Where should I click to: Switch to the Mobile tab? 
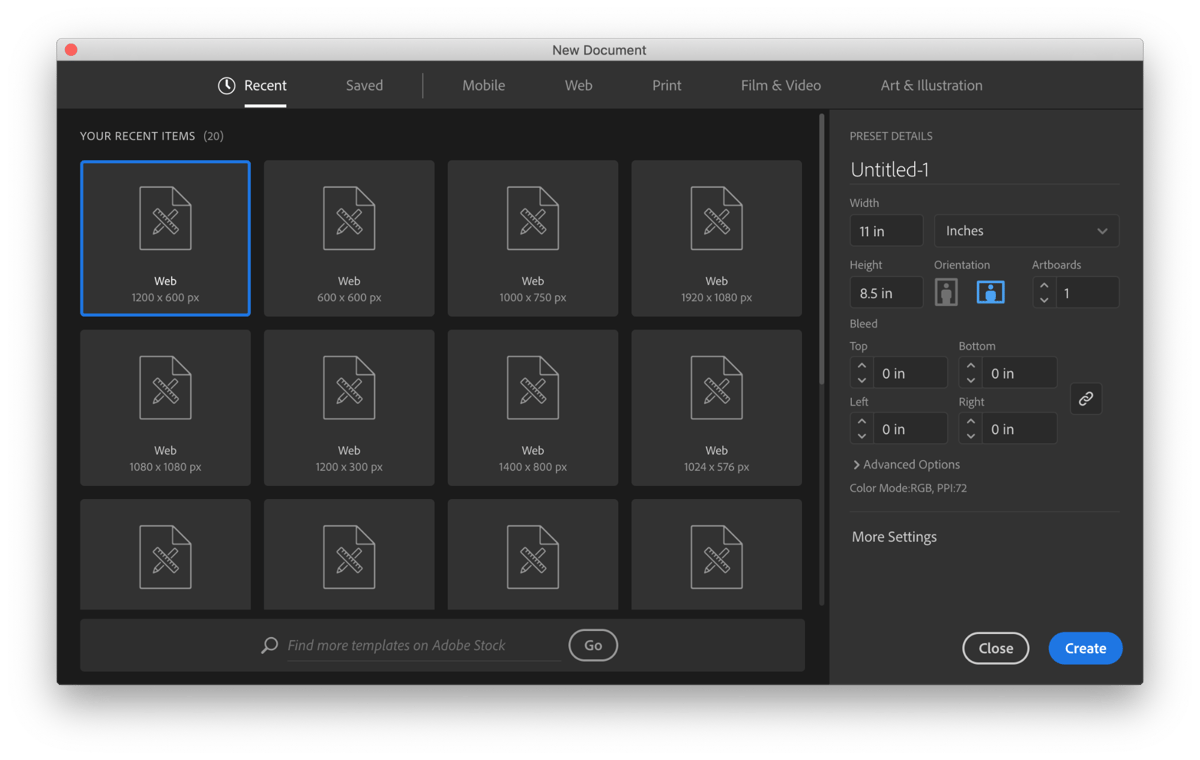[x=483, y=85]
